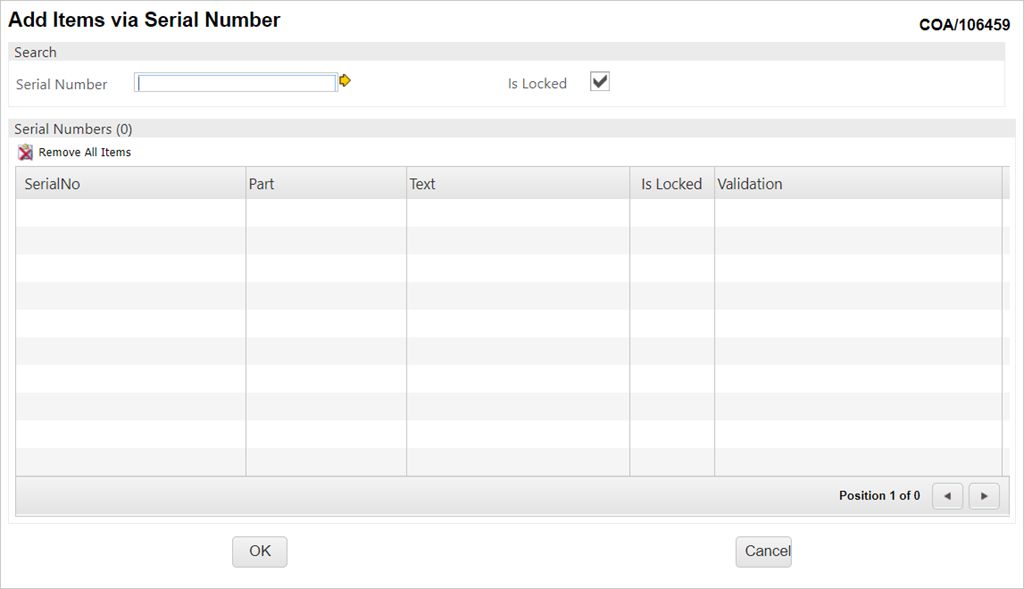Click the Remove All Items red X icon
Screen dimensions: 1024x589
26,153
